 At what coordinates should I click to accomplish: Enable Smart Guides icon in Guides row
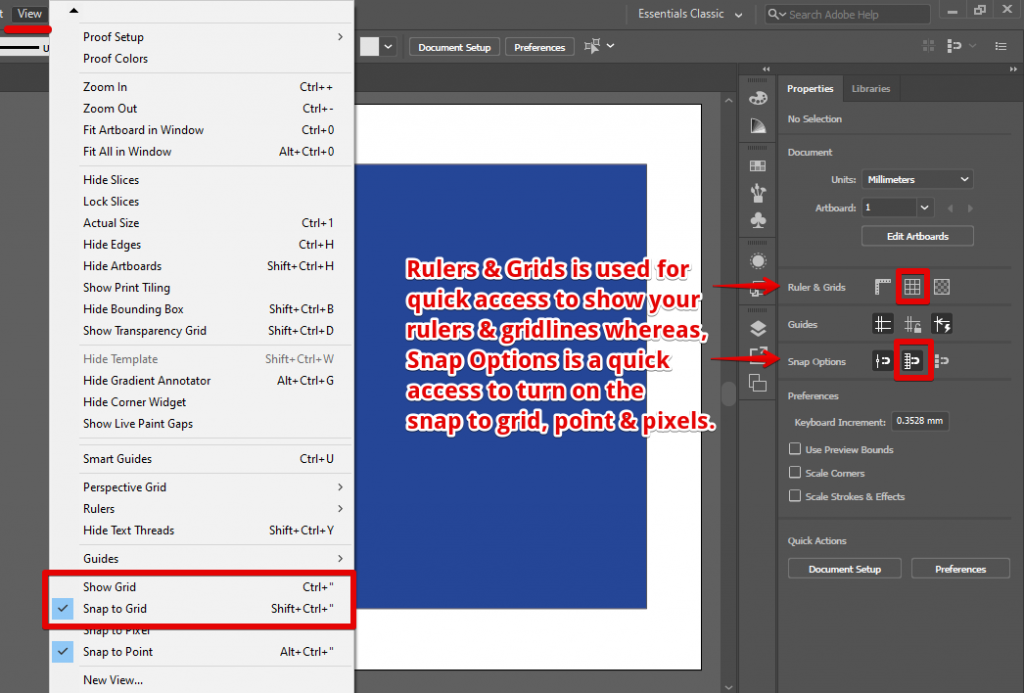pyautogui.click(x=940, y=323)
